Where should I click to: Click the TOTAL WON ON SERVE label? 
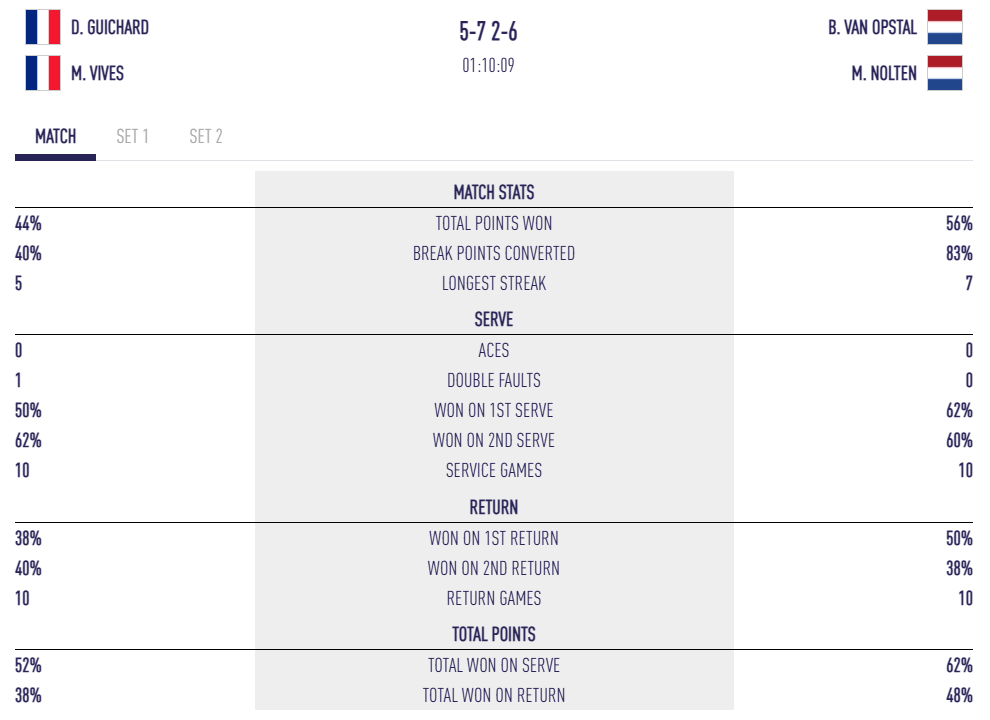tap(494, 666)
